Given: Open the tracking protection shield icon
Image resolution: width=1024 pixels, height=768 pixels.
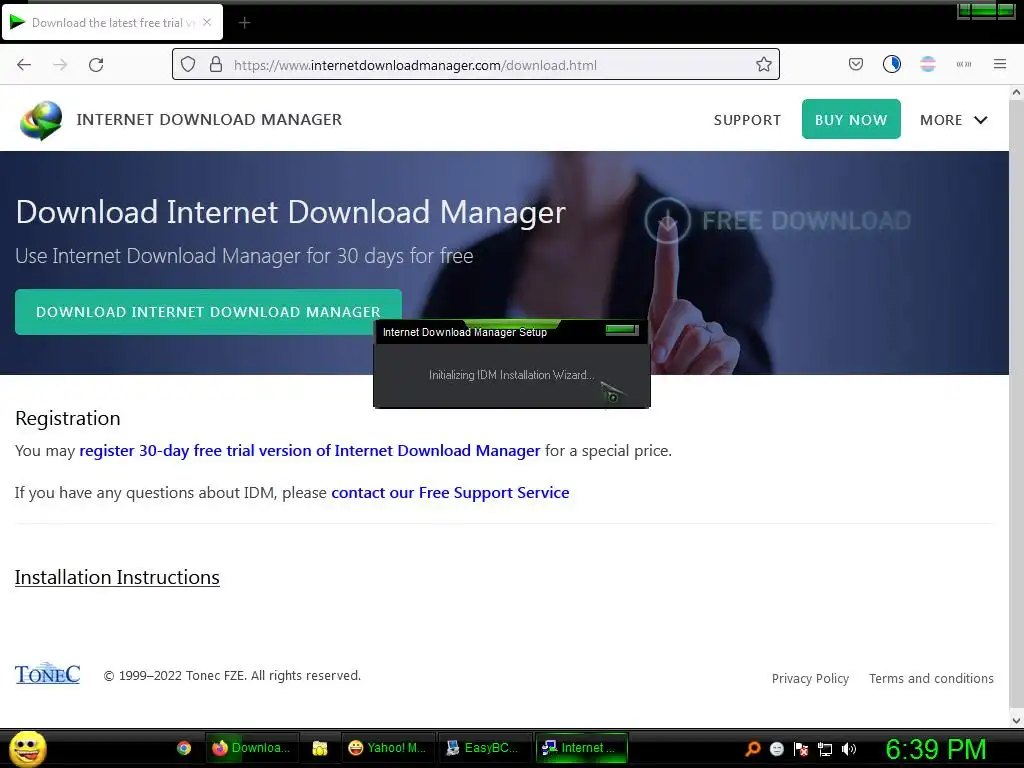Looking at the screenshot, I should [x=188, y=65].
